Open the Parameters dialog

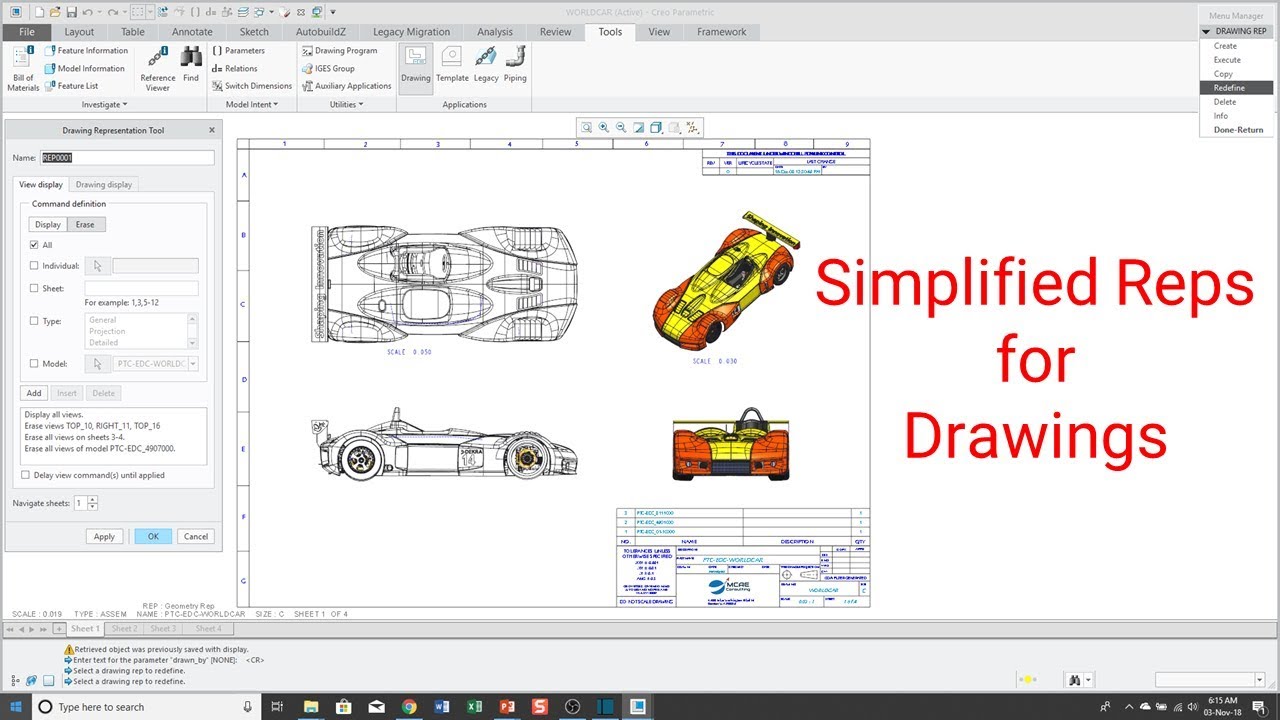[x=238, y=50]
